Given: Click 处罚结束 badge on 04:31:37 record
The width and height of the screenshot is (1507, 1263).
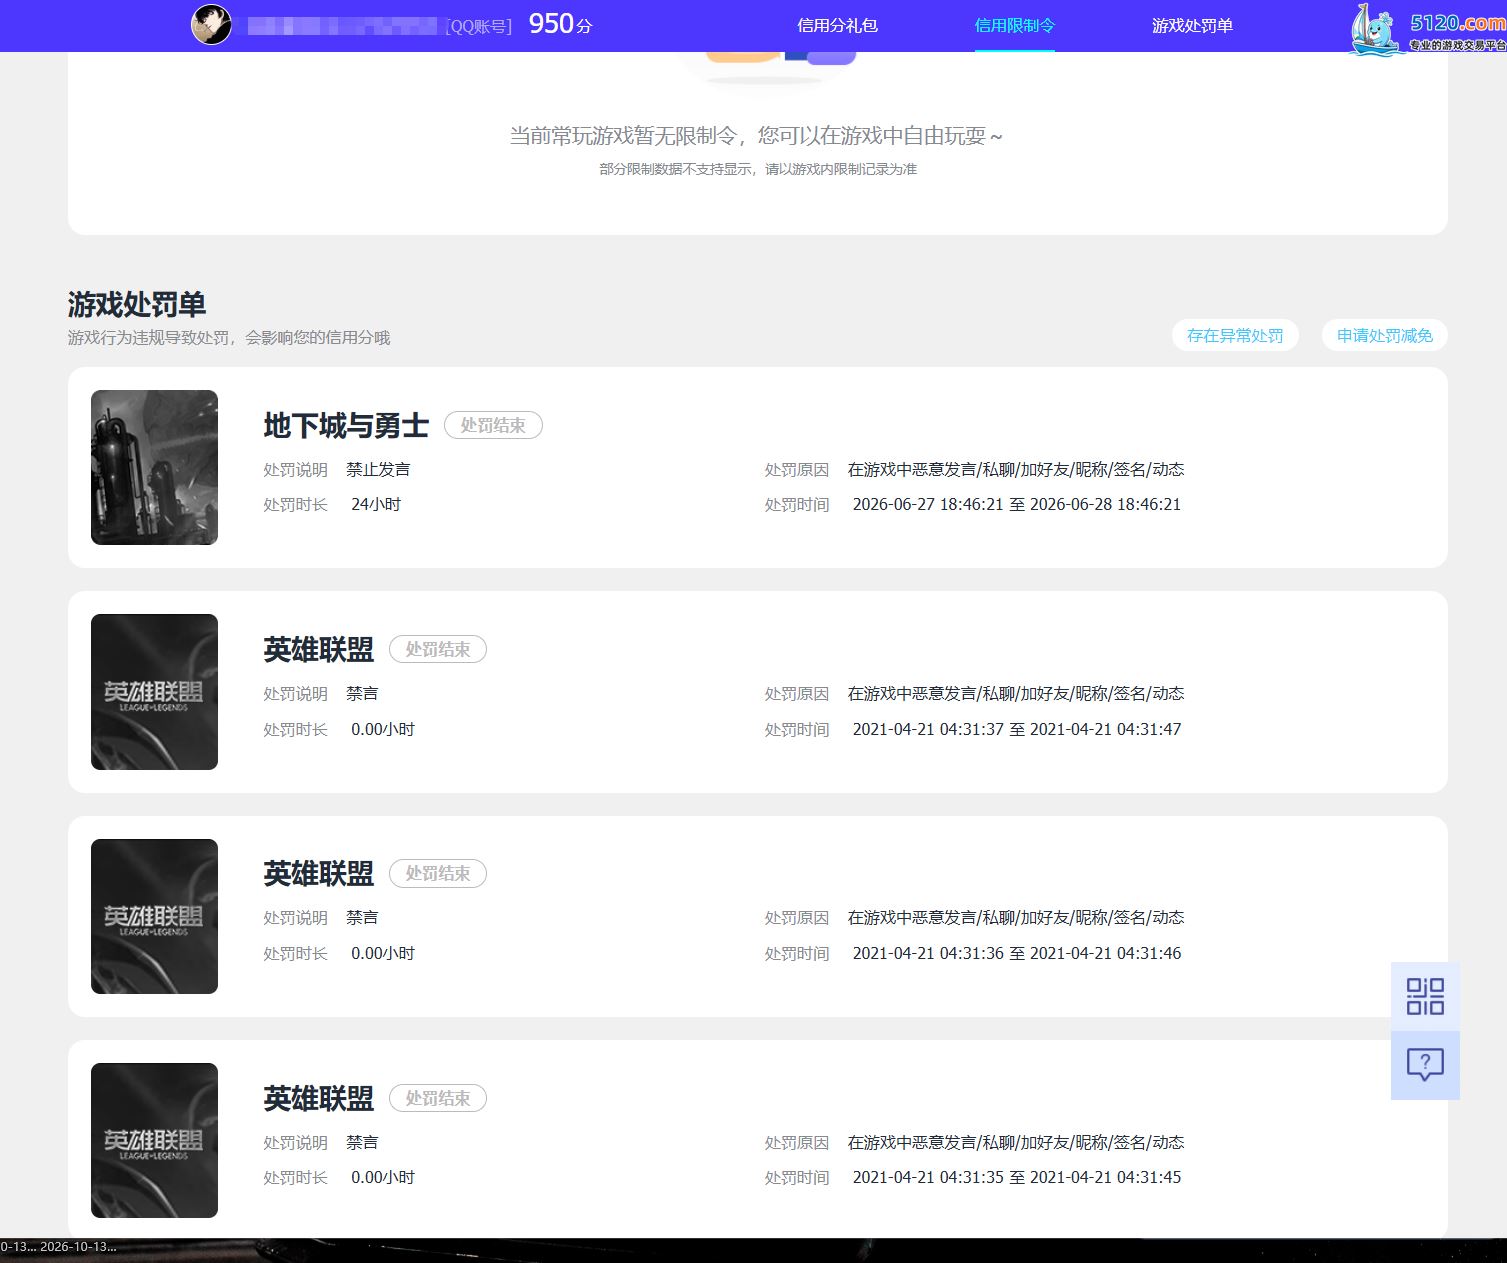Looking at the screenshot, I should [x=438, y=649].
